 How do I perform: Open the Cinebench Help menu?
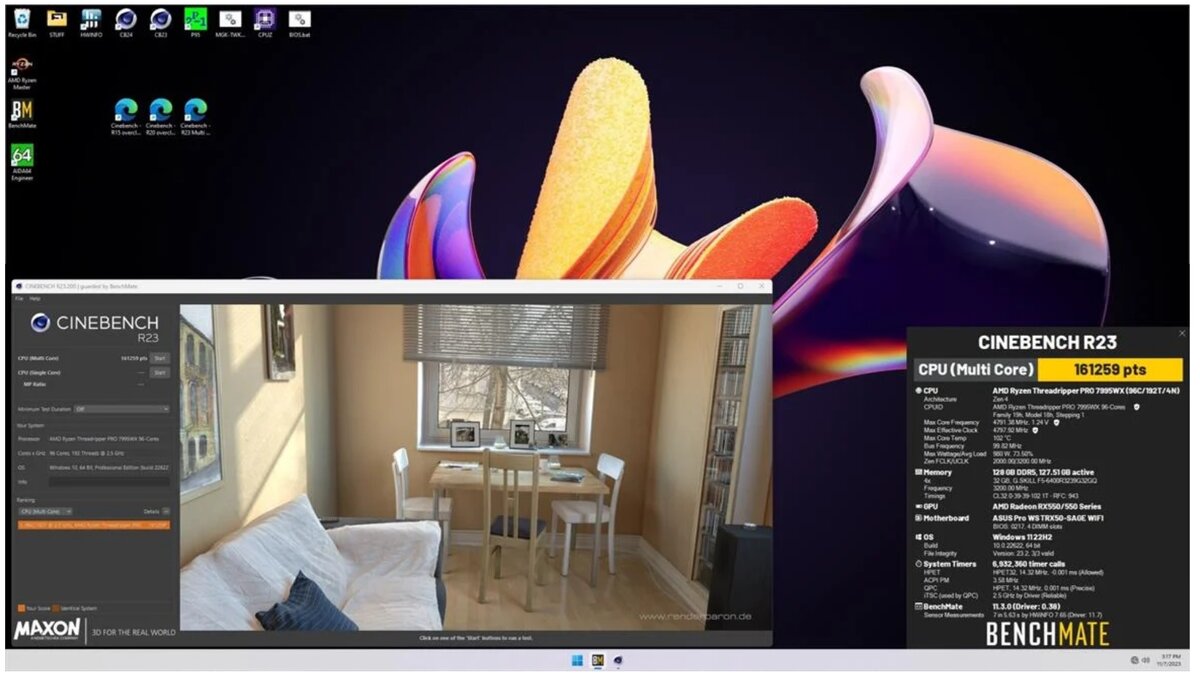coord(35,298)
